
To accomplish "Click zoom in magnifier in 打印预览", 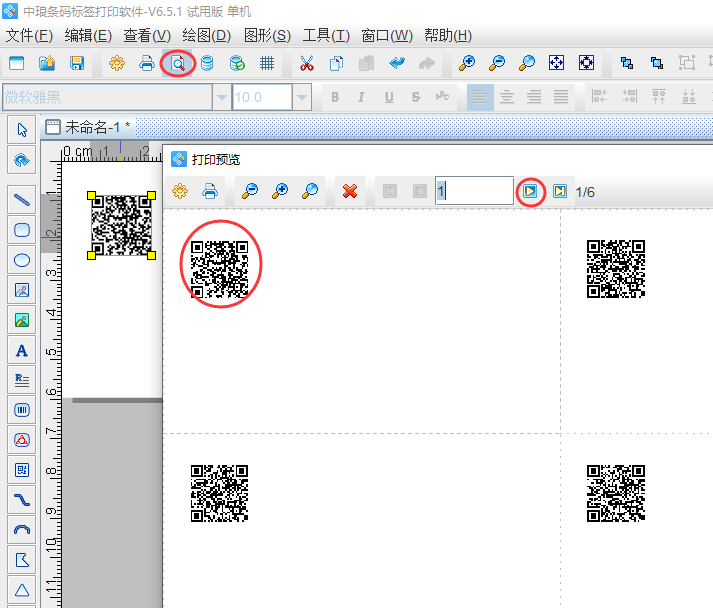I will pyautogui.click(x=280, y=191).
